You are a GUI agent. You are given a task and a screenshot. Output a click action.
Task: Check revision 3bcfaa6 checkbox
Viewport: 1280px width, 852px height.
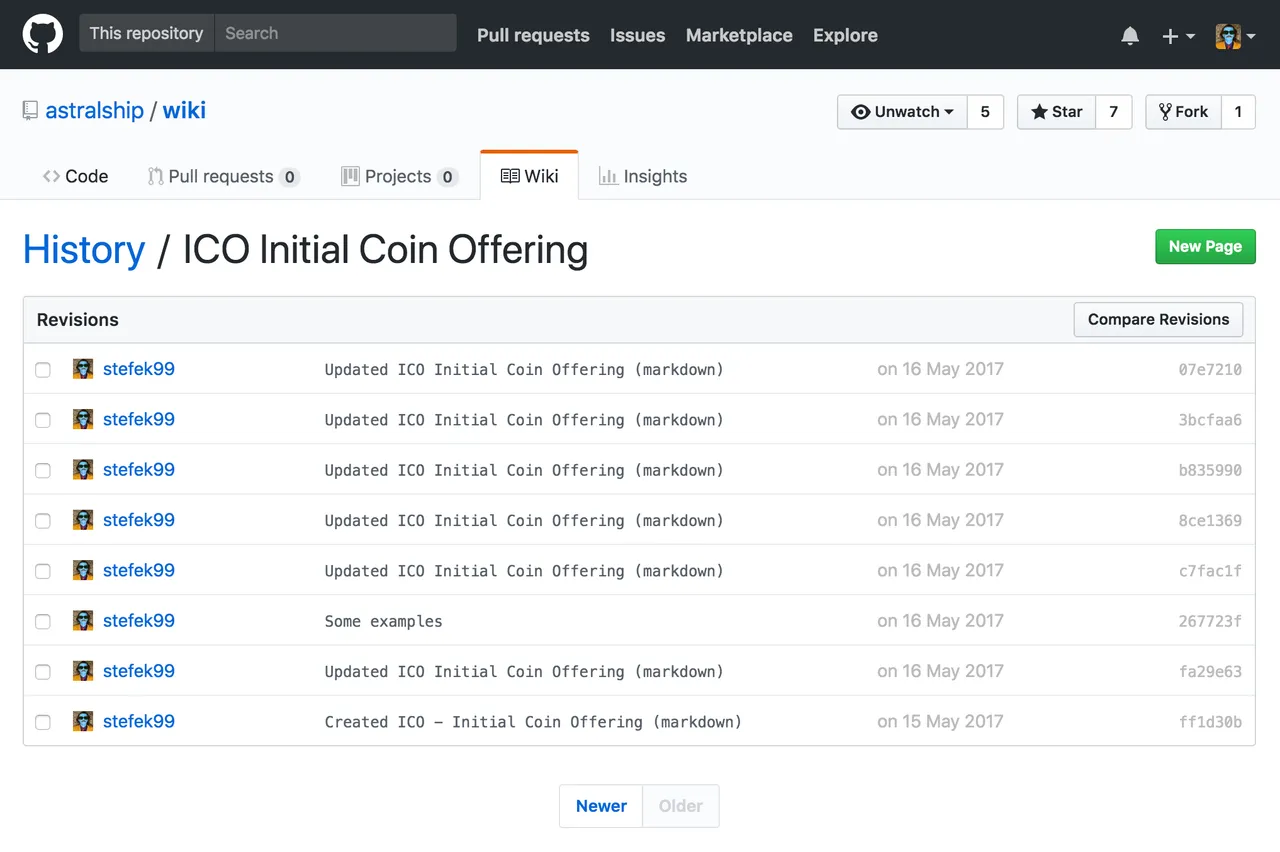tap(43, 420)
